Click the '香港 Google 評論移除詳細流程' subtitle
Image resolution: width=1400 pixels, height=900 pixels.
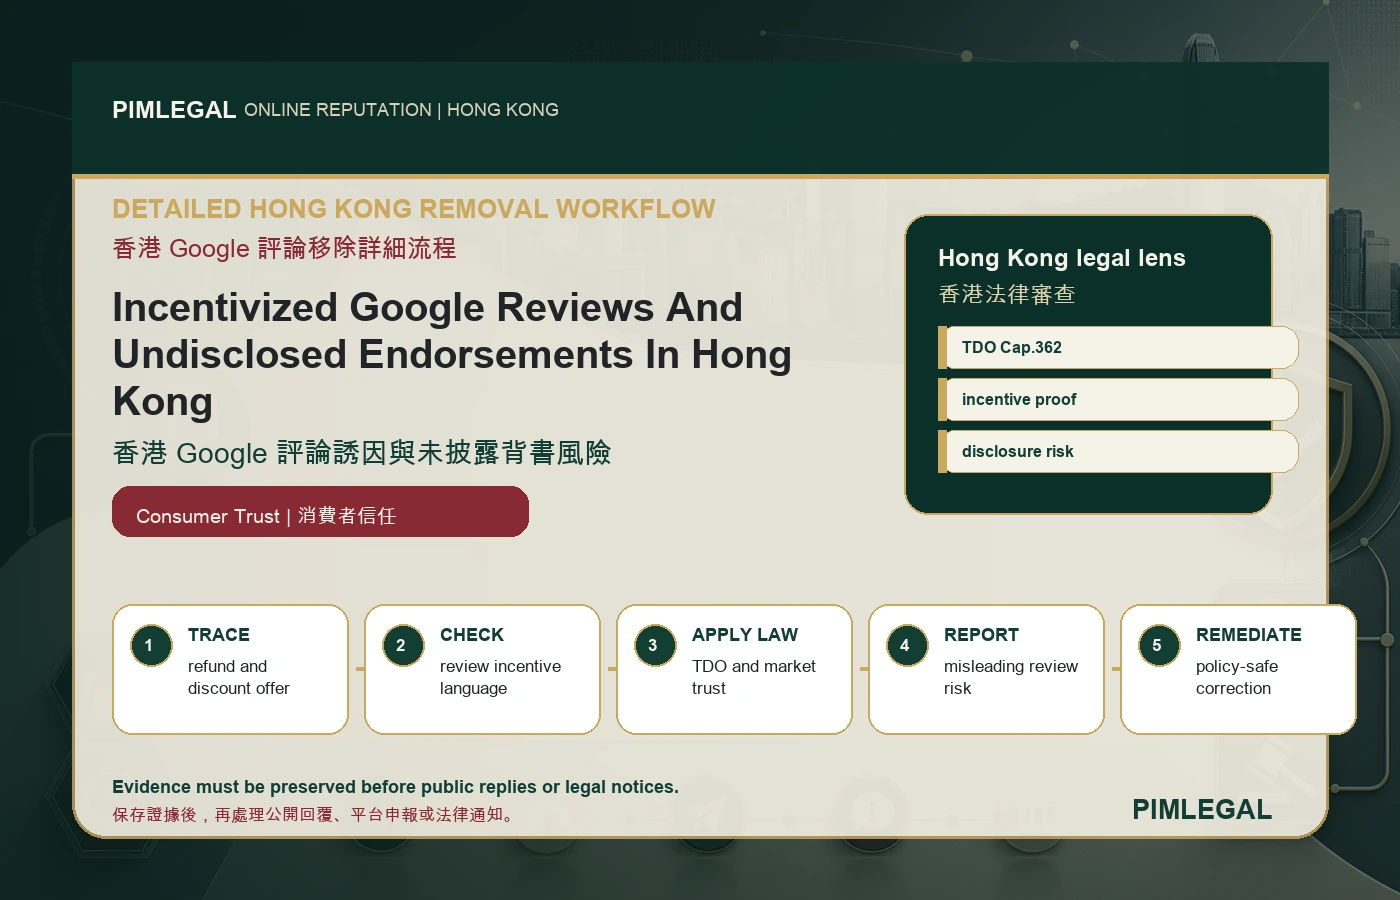point(284,248)
